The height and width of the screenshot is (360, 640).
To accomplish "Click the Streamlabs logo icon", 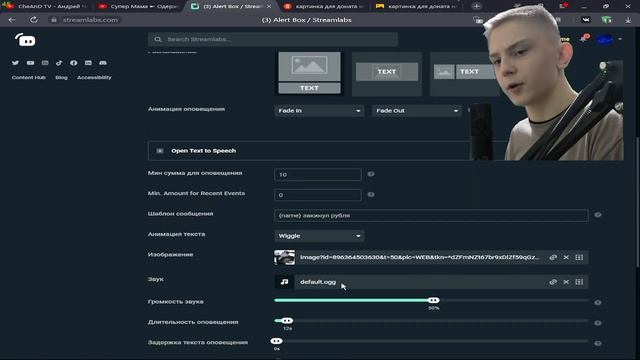I will click(25, 40).
